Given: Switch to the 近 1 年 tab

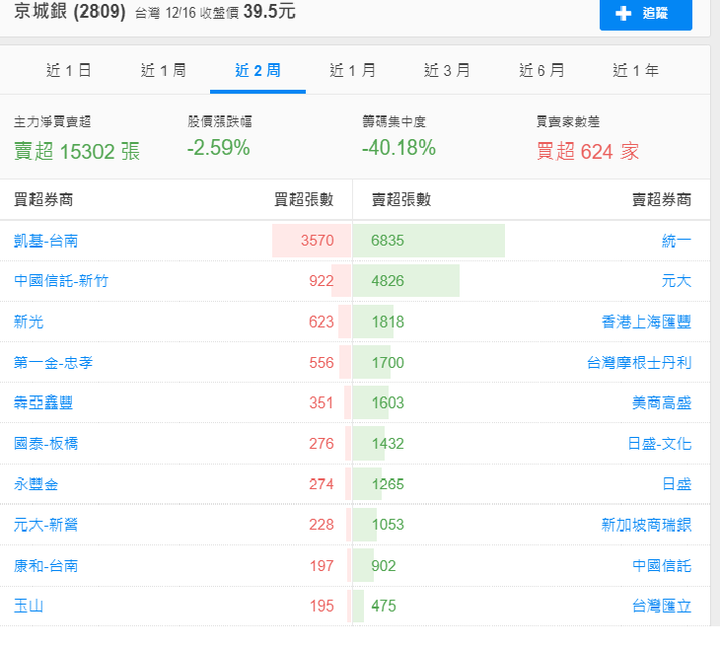Looking at the screenshot, I should coord(636,71).
